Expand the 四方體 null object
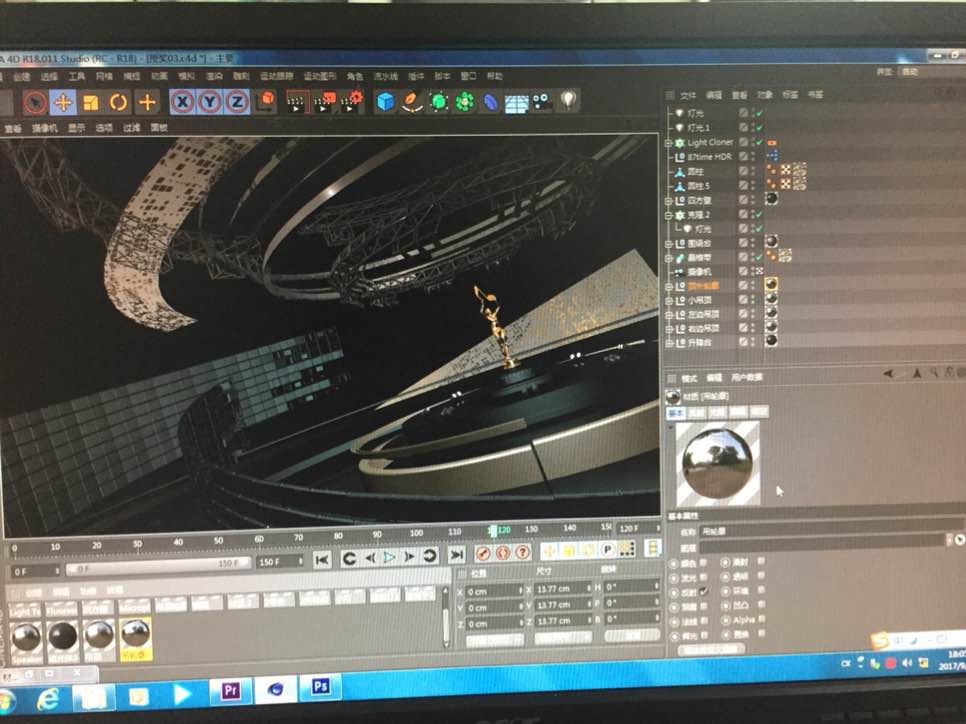 pos(668,201)
